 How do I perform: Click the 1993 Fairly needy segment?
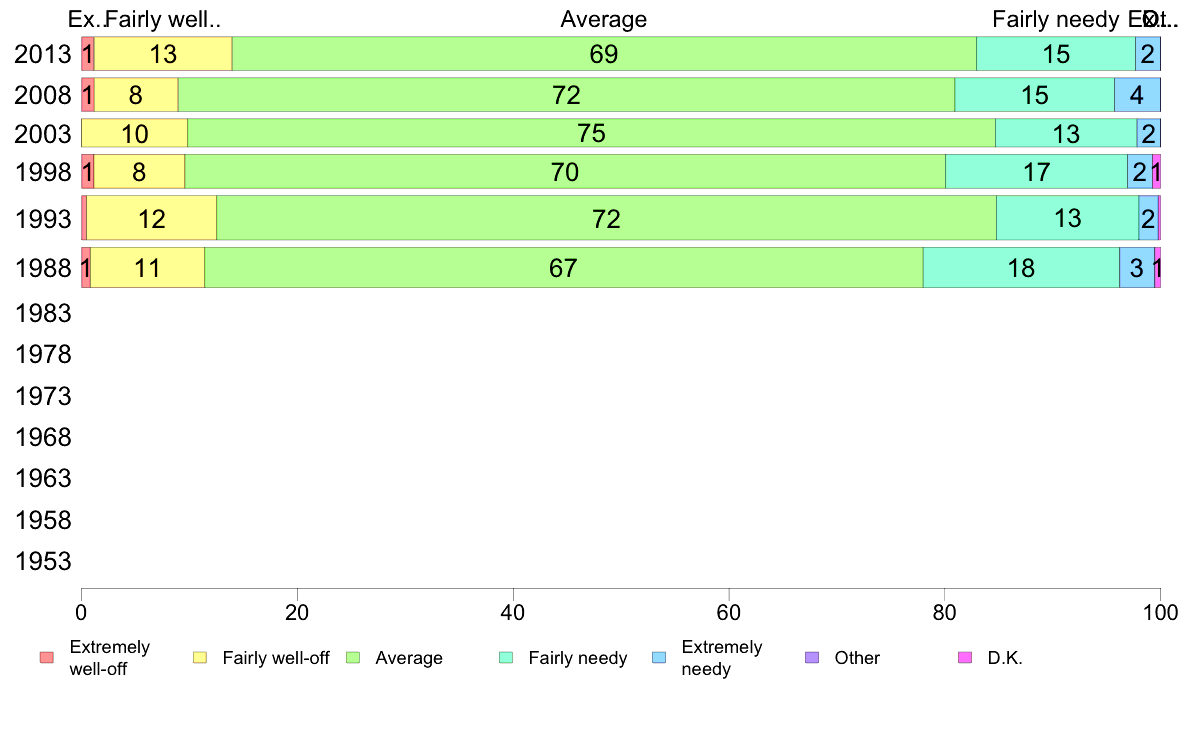tap(1067, 218)
